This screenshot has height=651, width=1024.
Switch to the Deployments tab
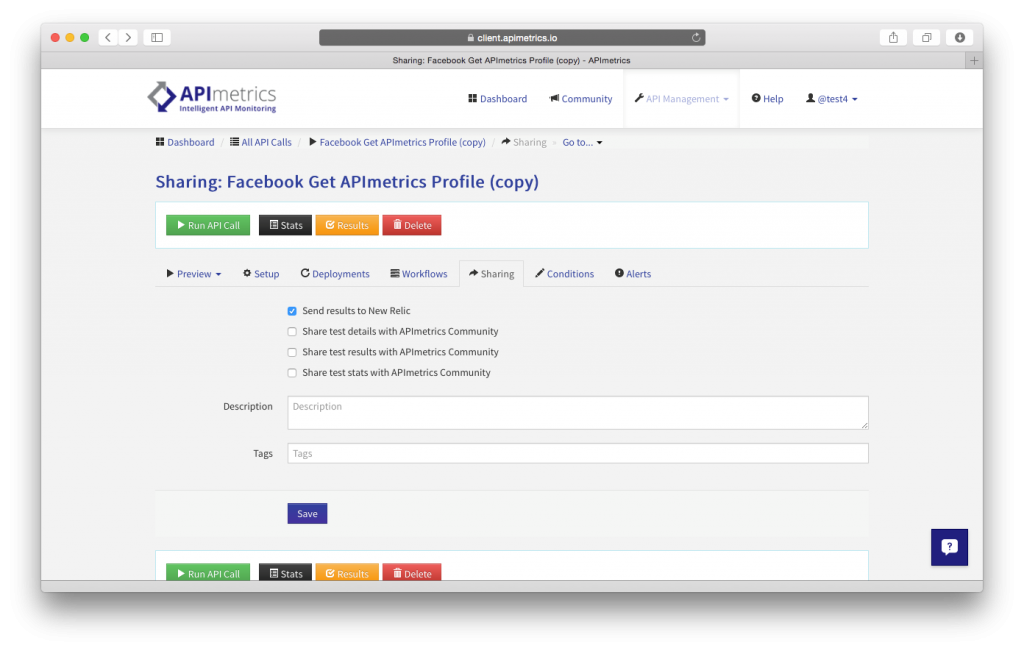click(335, 274)
